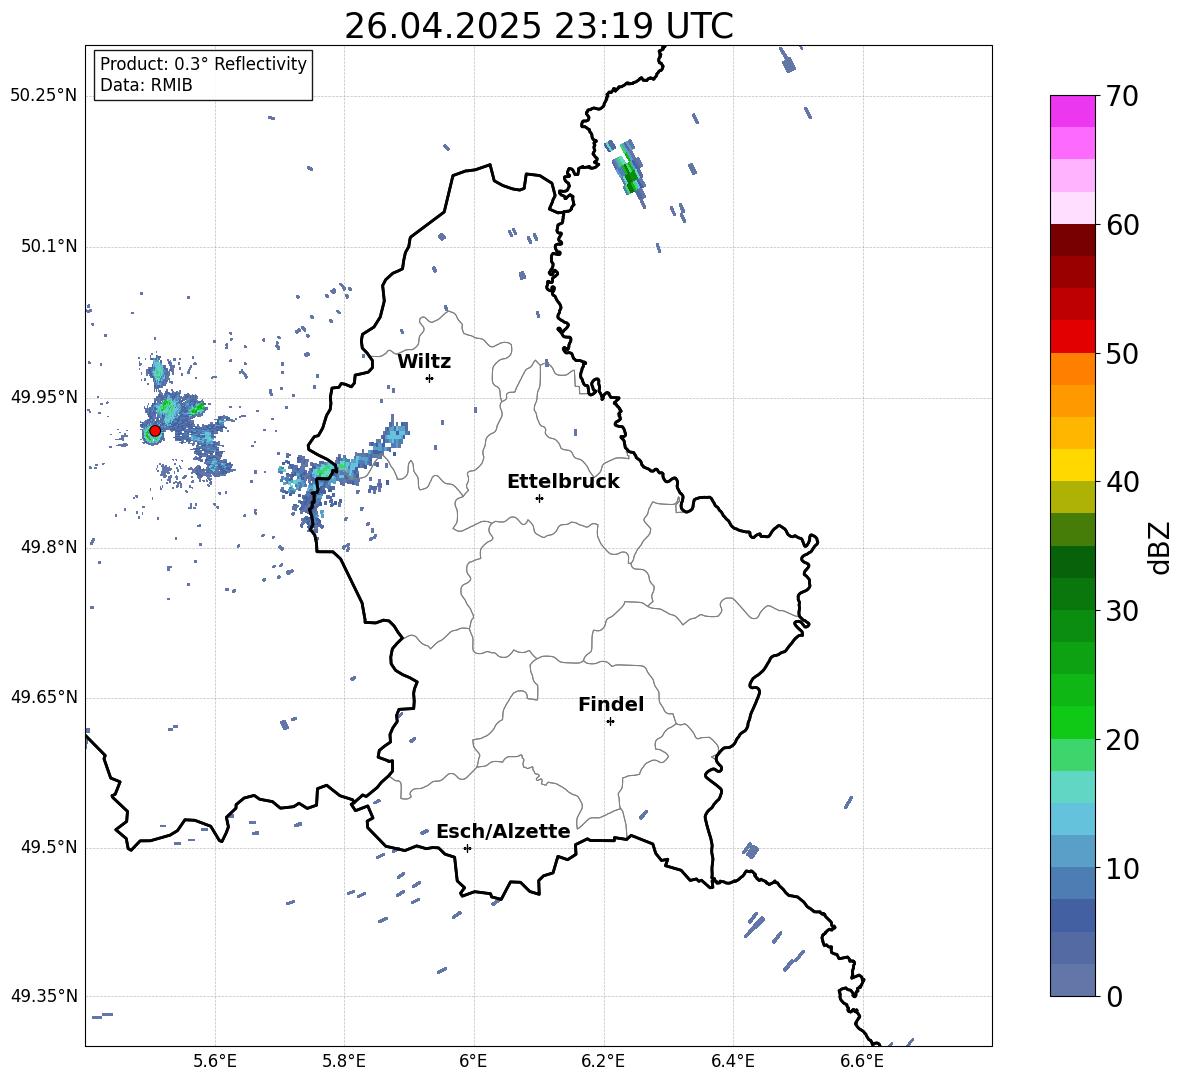Click the colorbar tick value 10
1184x1081 pixels.
(x=1123, y=868)
